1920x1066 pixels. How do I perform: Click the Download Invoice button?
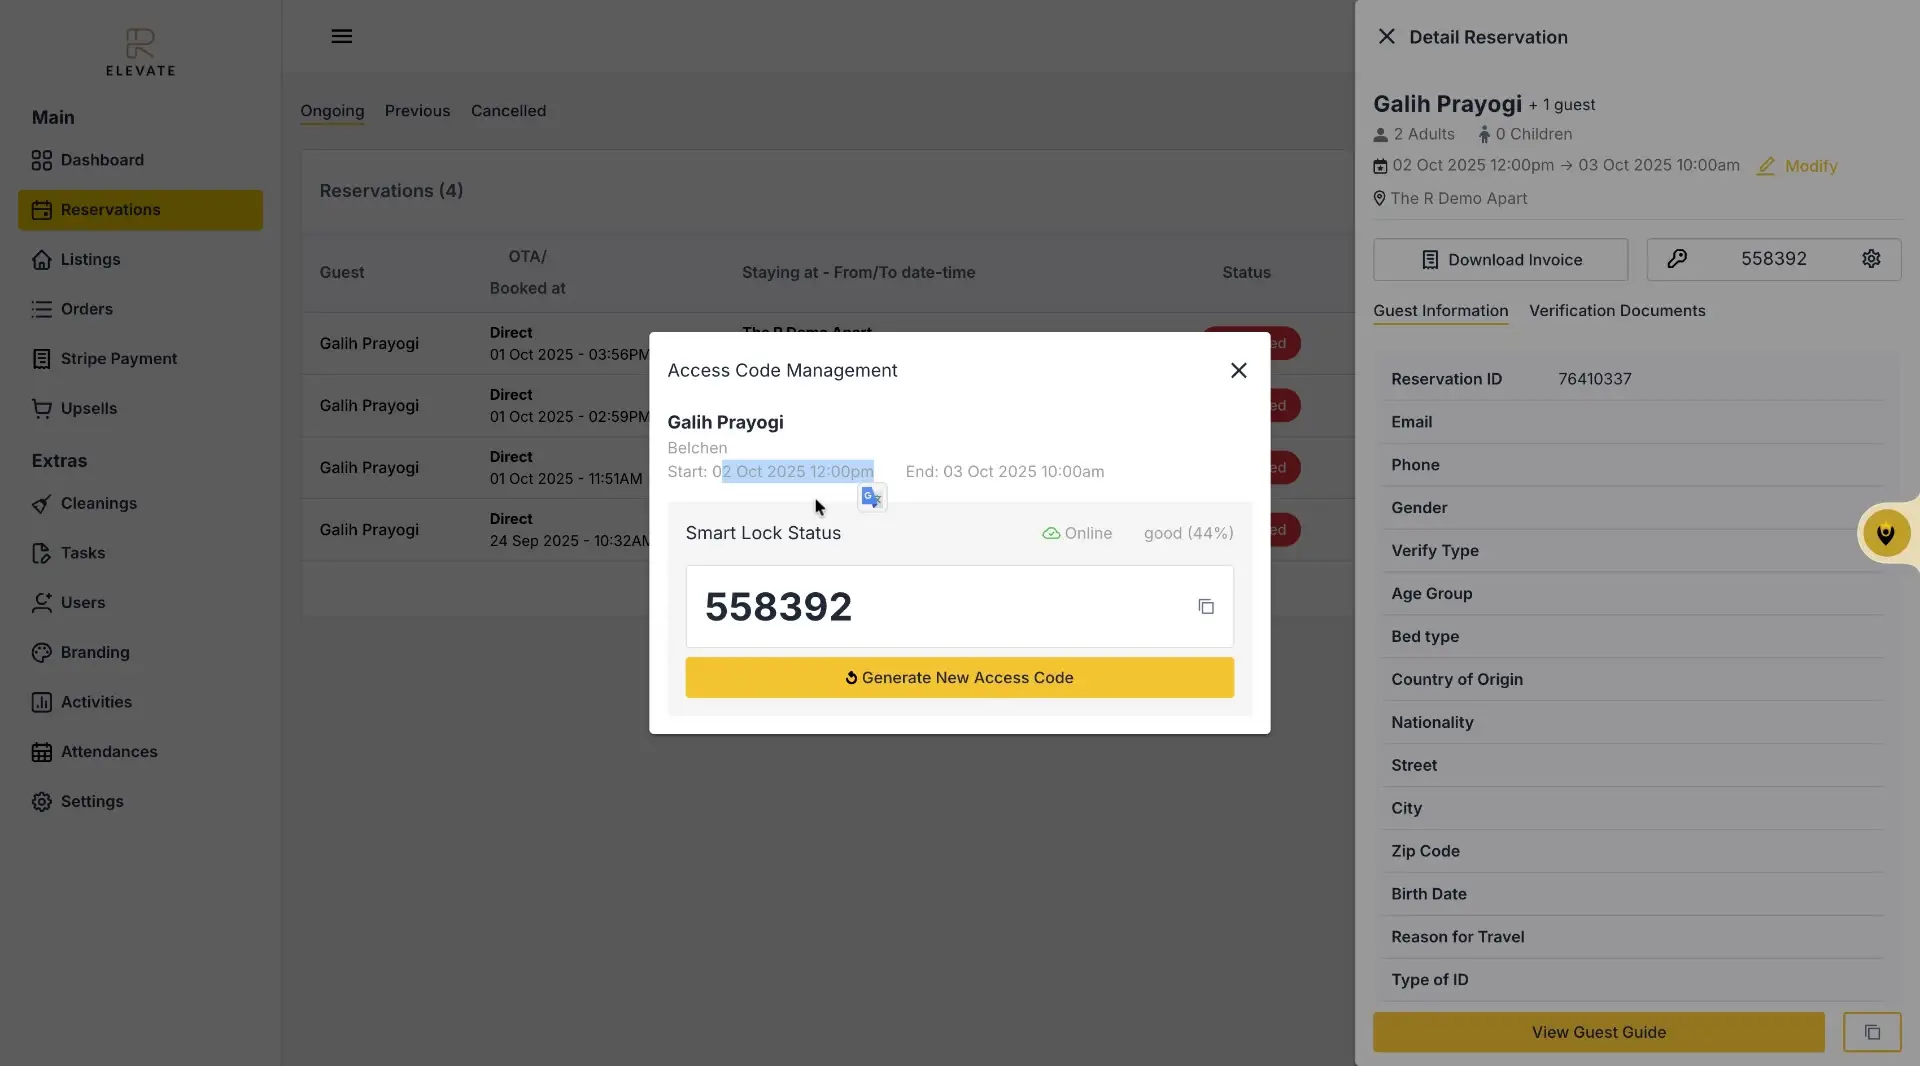click(1500, 259)
